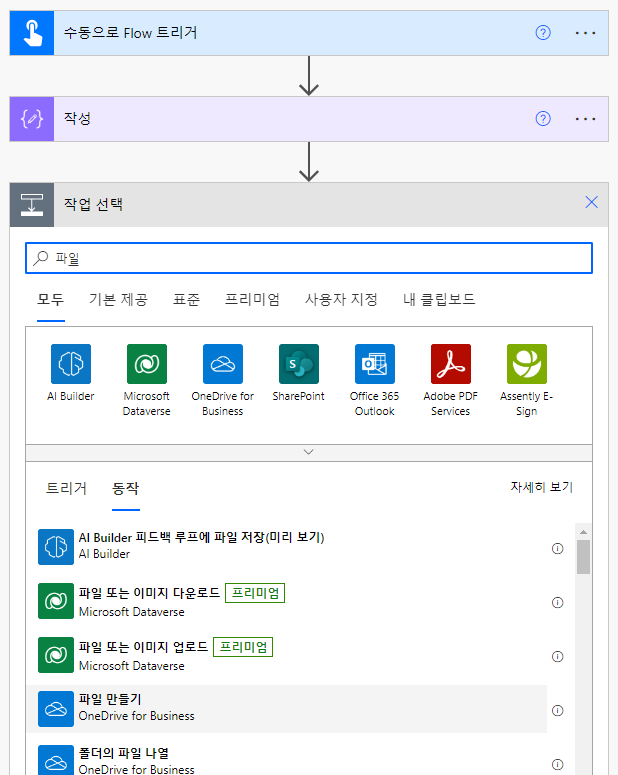Choose the Microsoft Dataverse connector icon
This screenshot has height=775, width=618.
[x=147, y=364]
